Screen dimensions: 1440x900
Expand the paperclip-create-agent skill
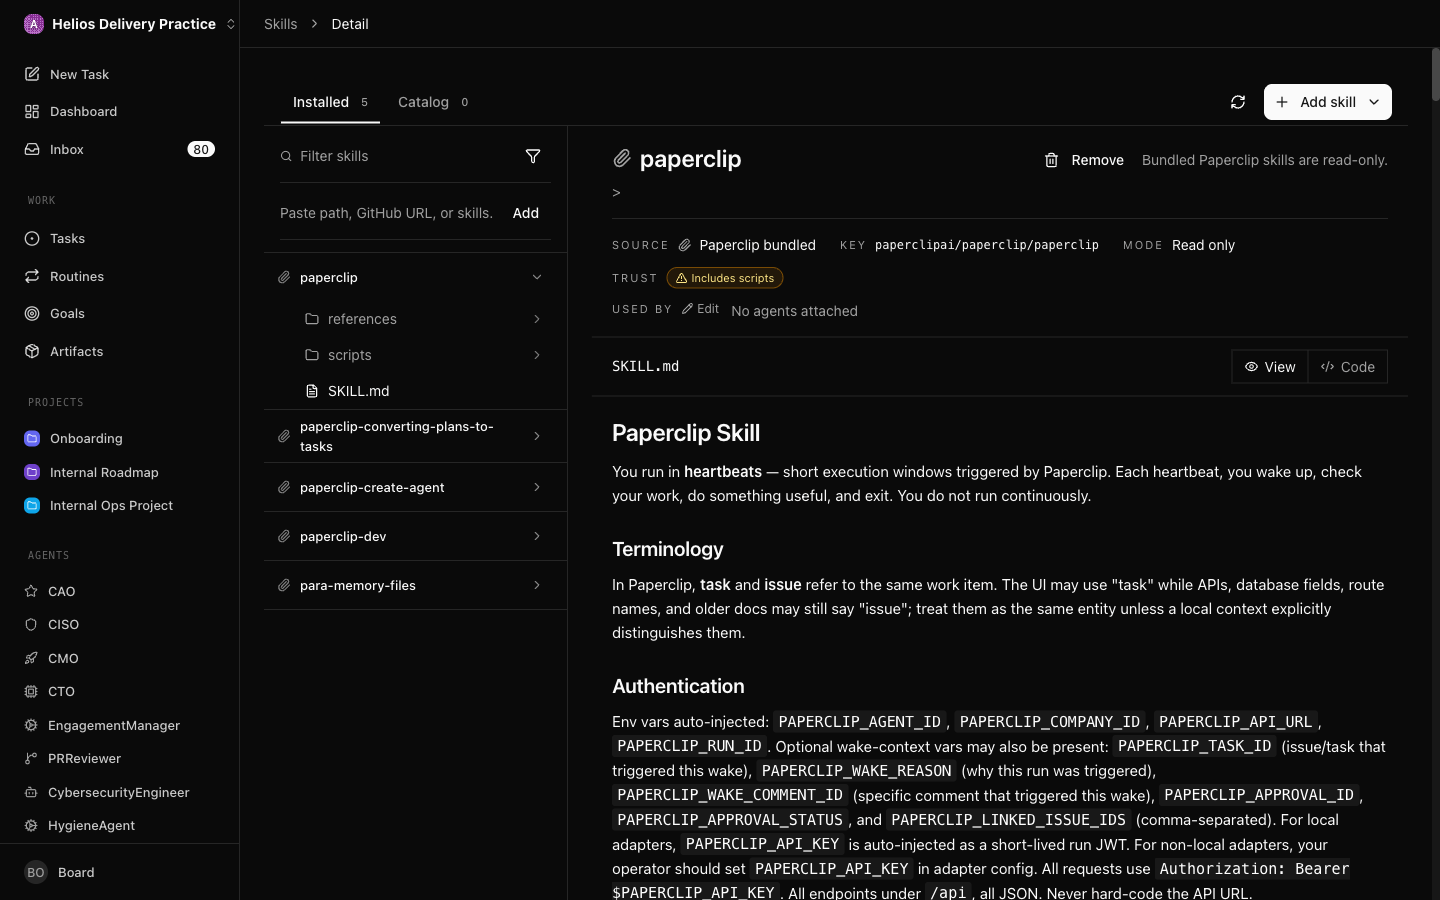pyautogui.click(x=537, y=487)
